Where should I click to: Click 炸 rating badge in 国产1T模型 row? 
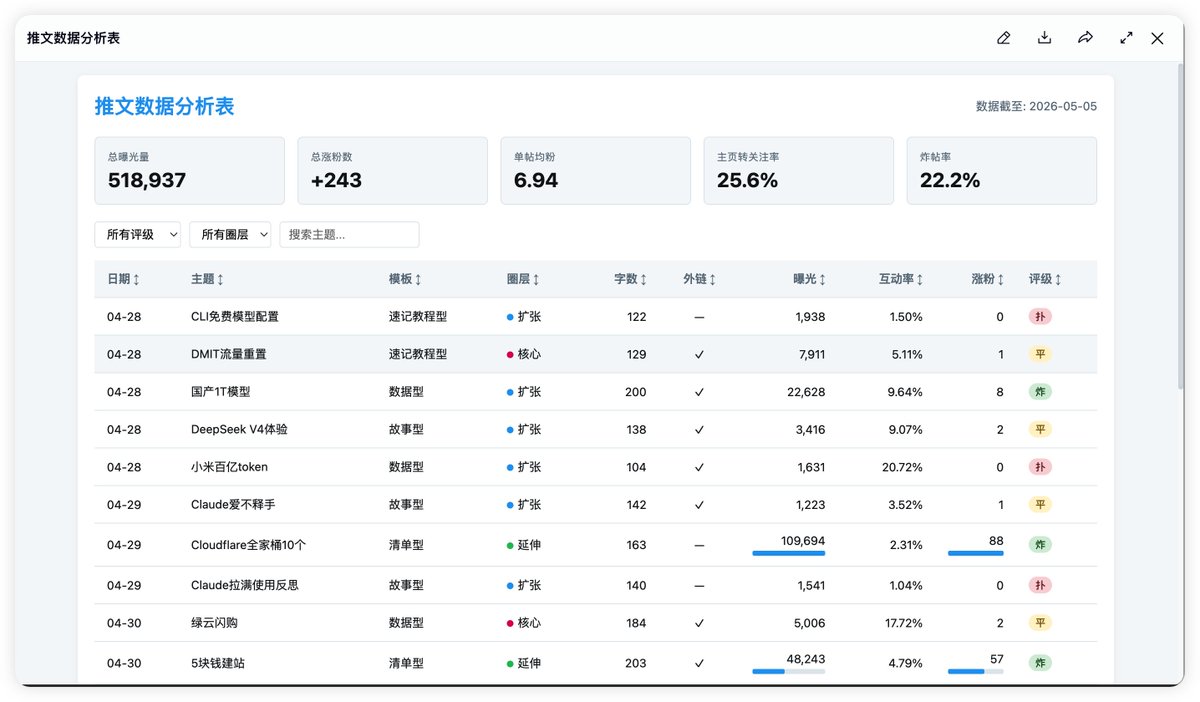click(x=1040, y=392)
